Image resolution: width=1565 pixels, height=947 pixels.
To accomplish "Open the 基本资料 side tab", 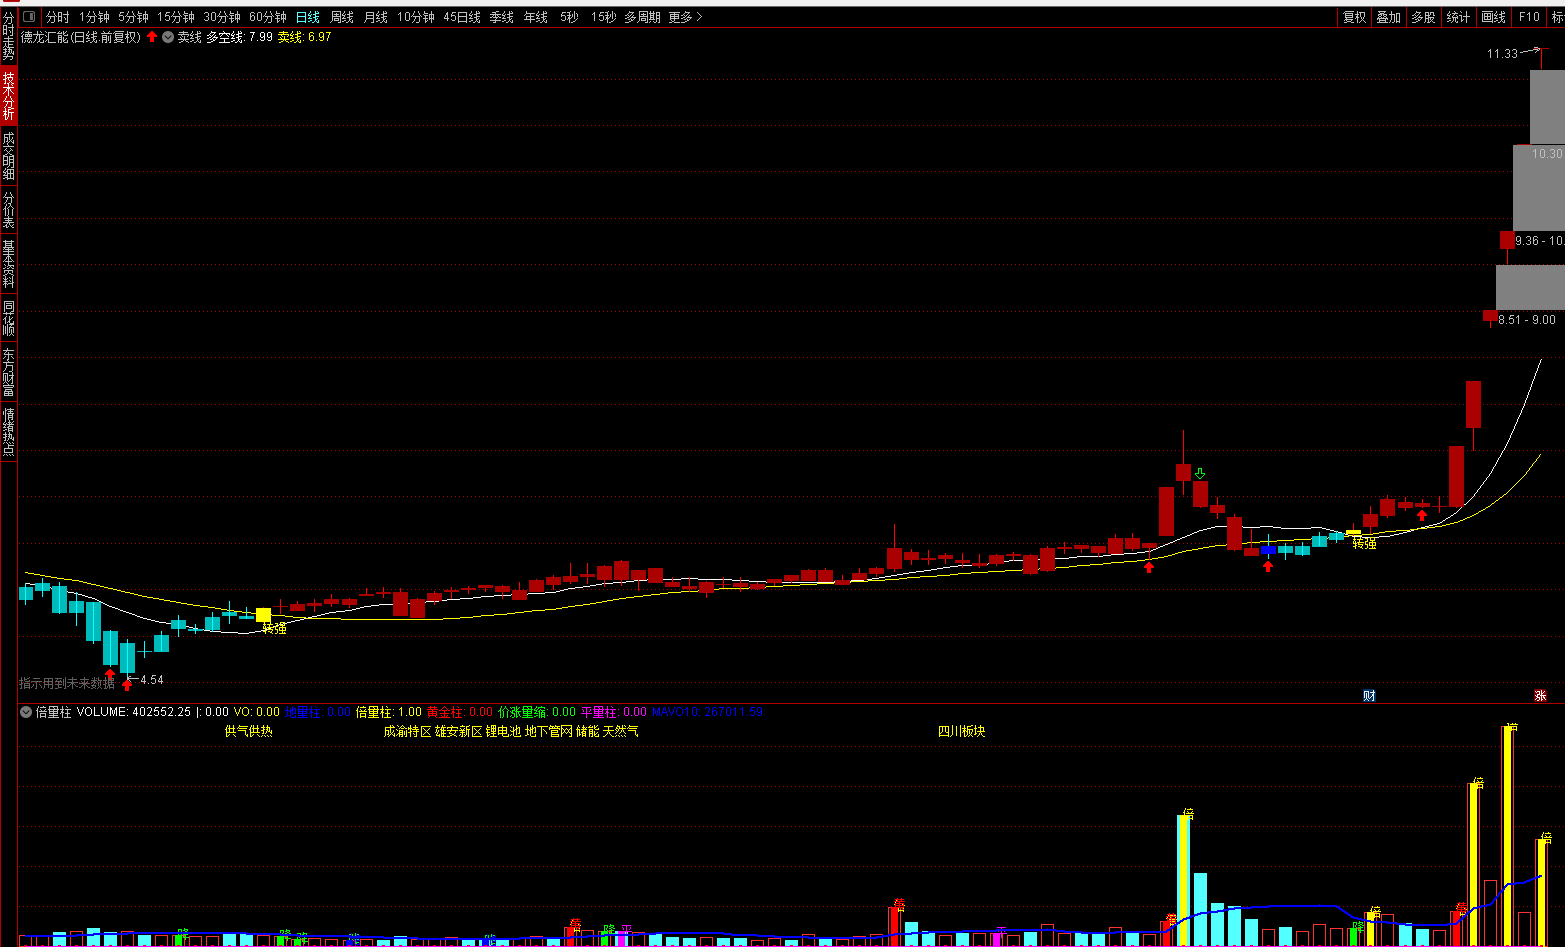I will [x=8, y=263].
